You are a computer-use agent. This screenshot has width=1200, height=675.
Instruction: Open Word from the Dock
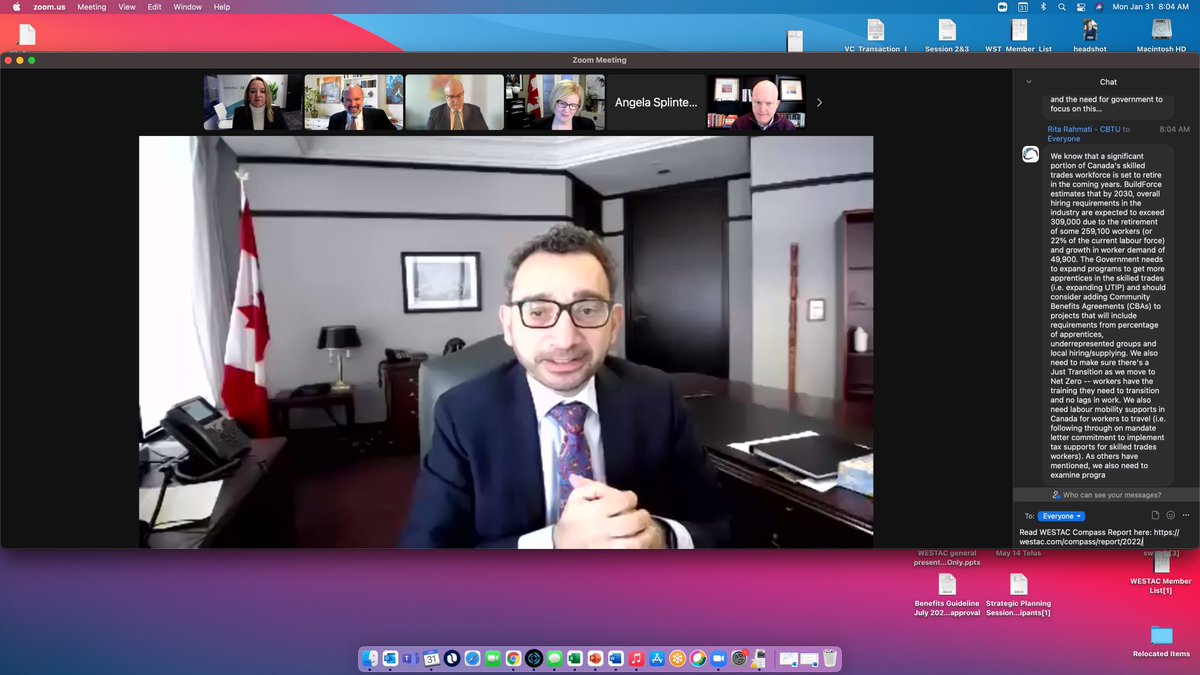click(615, 658)
